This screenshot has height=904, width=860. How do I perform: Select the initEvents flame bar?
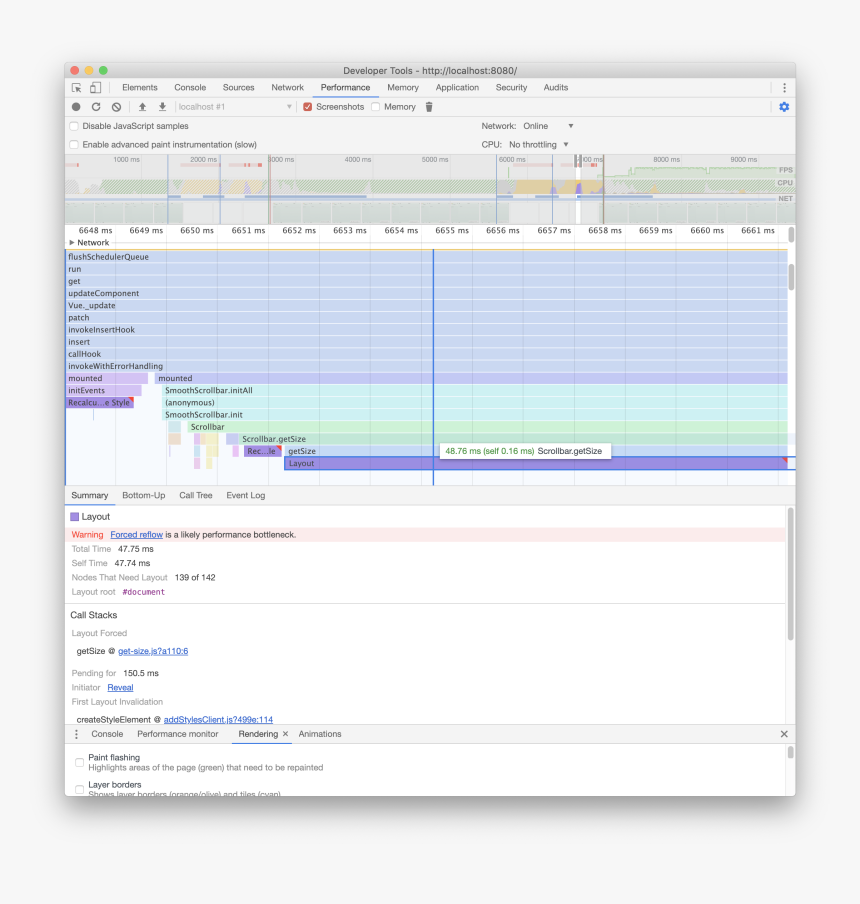point(104,390)
